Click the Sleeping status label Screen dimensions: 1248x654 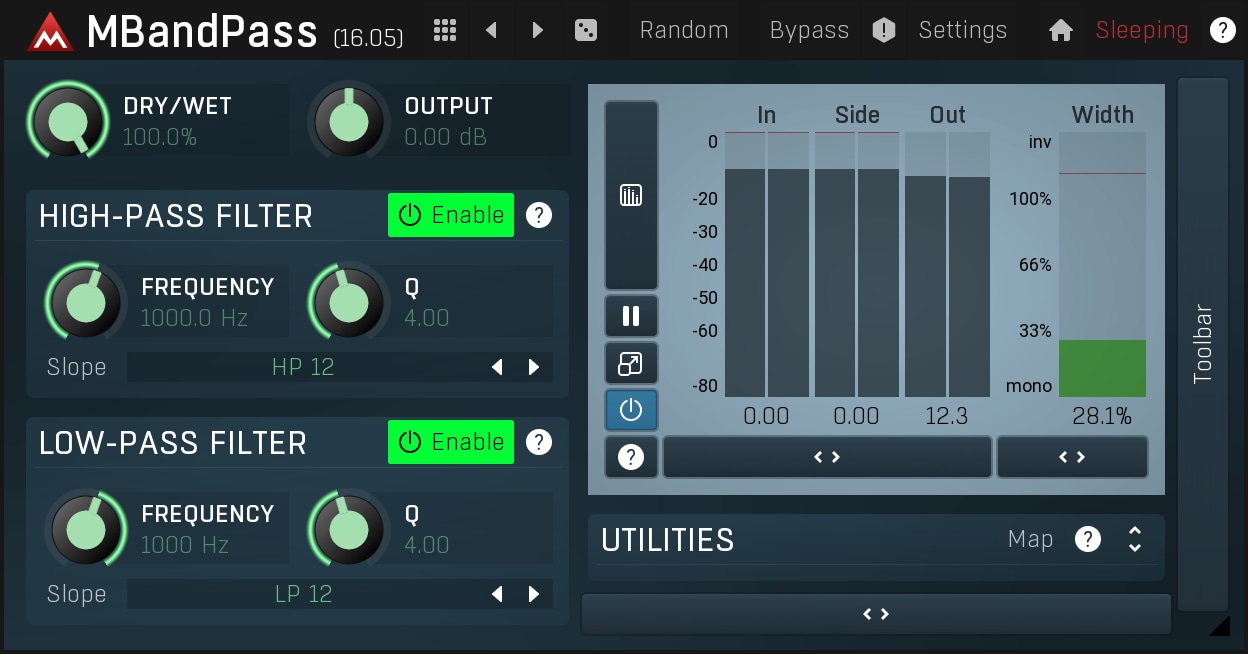1142,30
